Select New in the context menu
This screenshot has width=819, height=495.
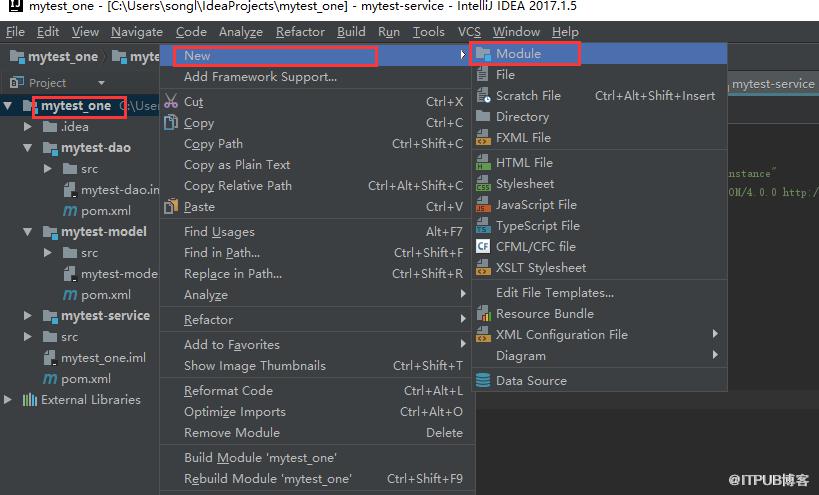(x=317, y=56)
